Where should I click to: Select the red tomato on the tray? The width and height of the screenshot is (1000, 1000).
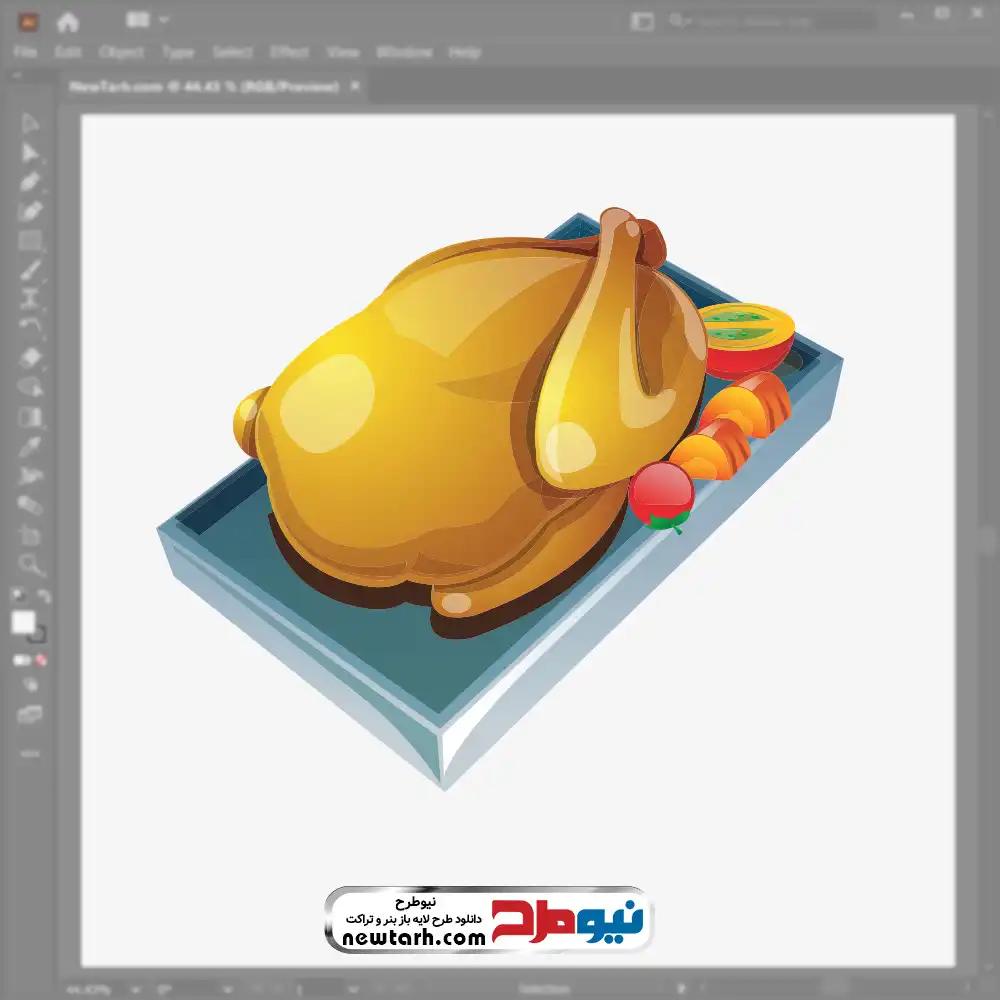click(661, 496)
